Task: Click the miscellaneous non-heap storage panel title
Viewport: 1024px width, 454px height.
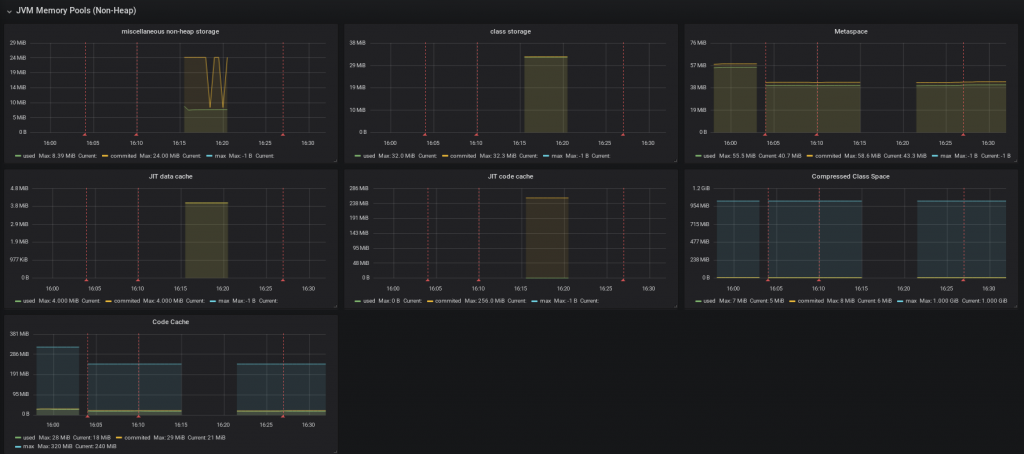Action: point(170,31)
